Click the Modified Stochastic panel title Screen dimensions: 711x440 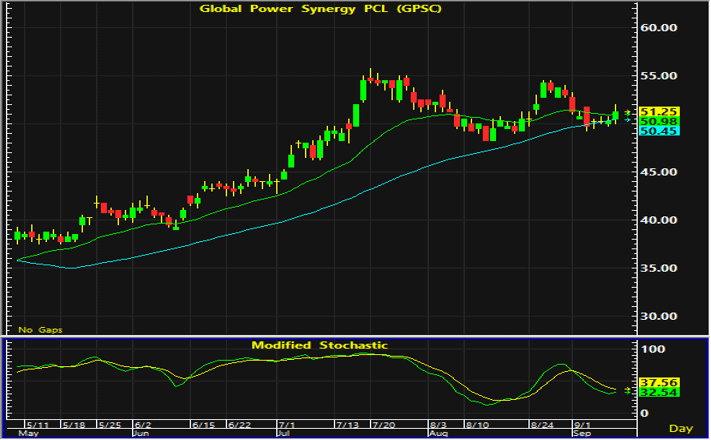[x=320, y=345]
